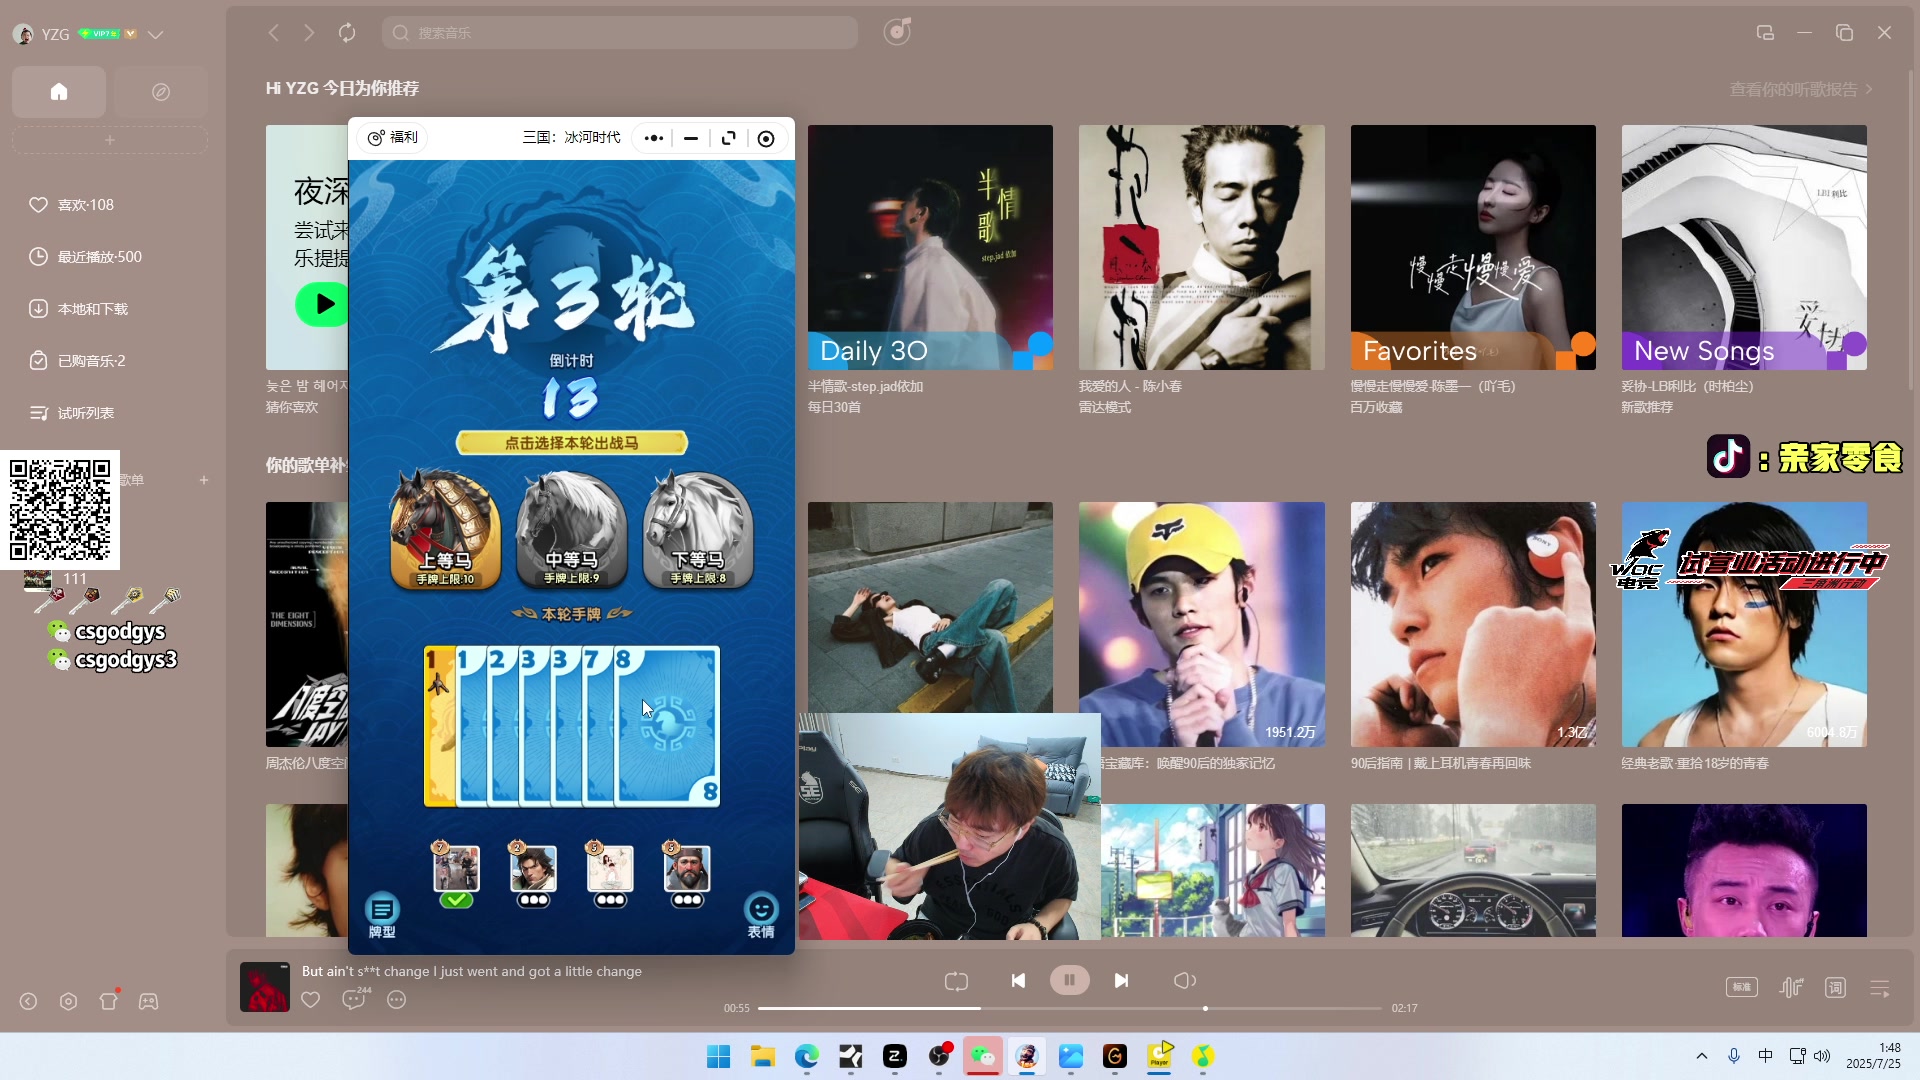The height and width of the screenshot is (1080, 1920).
Task: Open the 牌型 card types button
Action: click(382, 915)
